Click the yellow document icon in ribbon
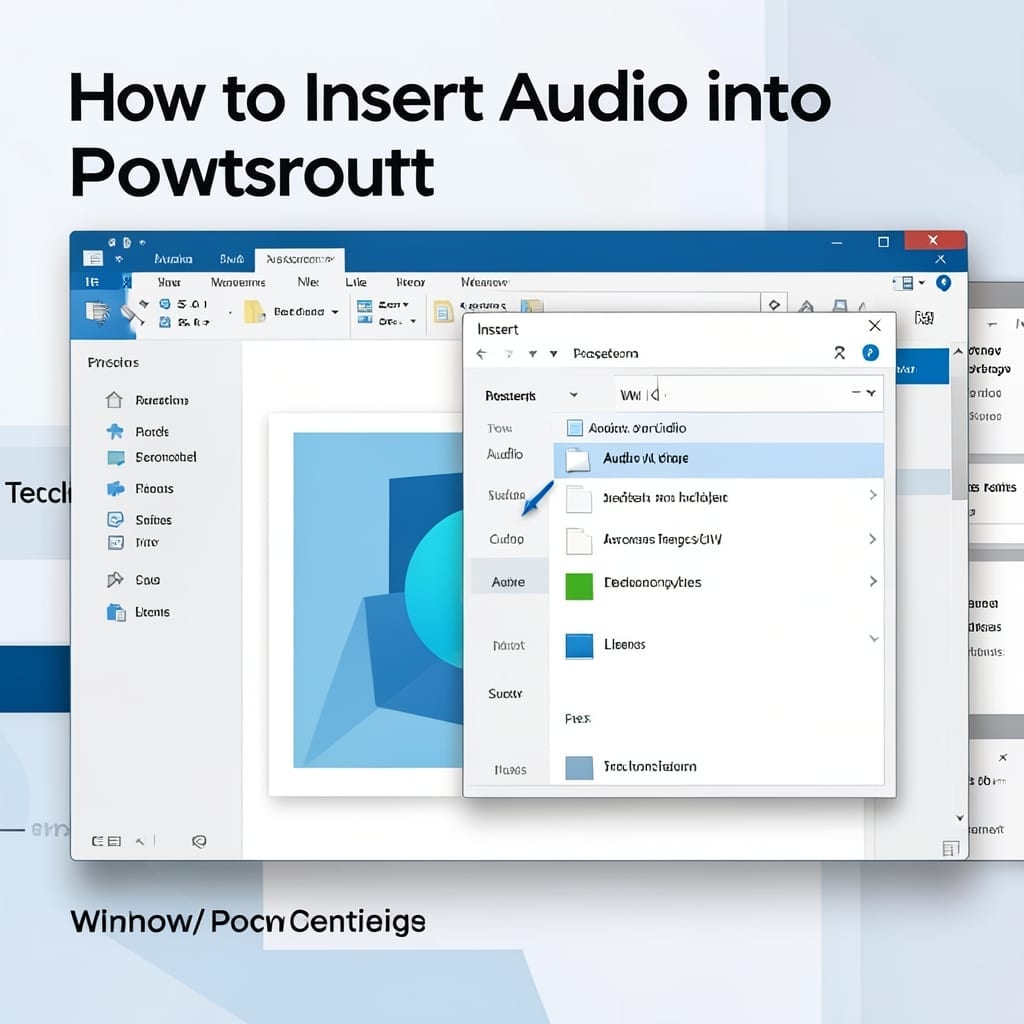Image resolution: width=1024 pixels, height=1024 pixels. point(444,312)
